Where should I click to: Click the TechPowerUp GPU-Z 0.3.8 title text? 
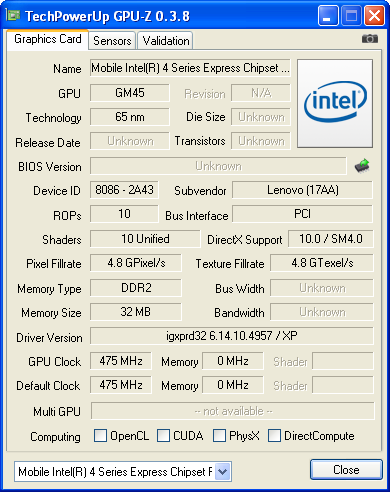click(x=107, y=16)
